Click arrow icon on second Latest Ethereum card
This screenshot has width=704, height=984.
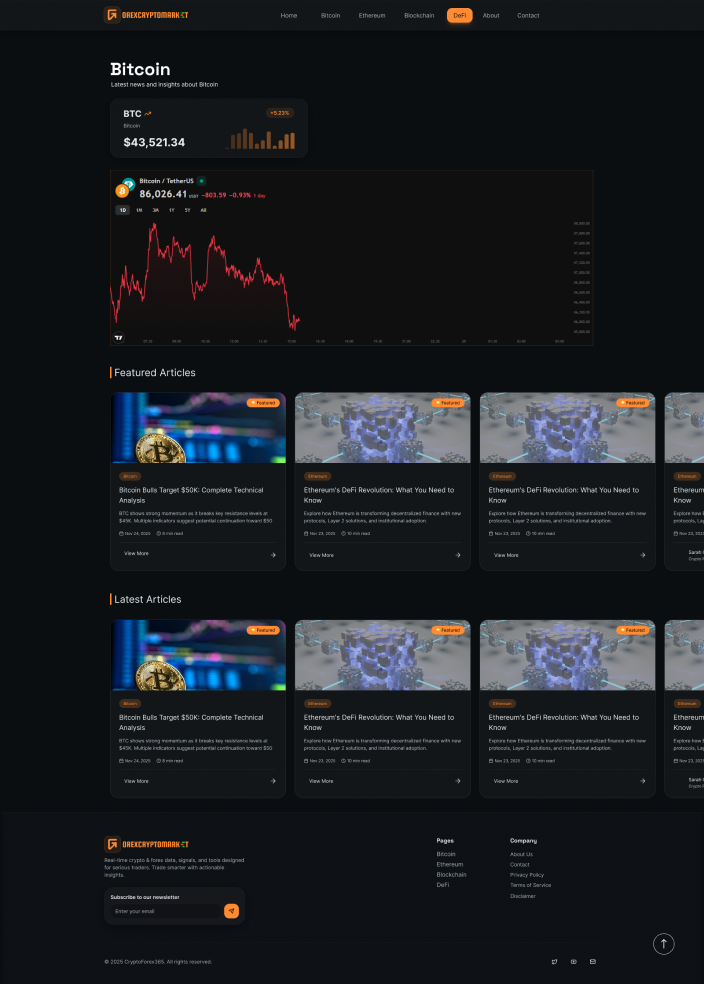tap(457, 781)
